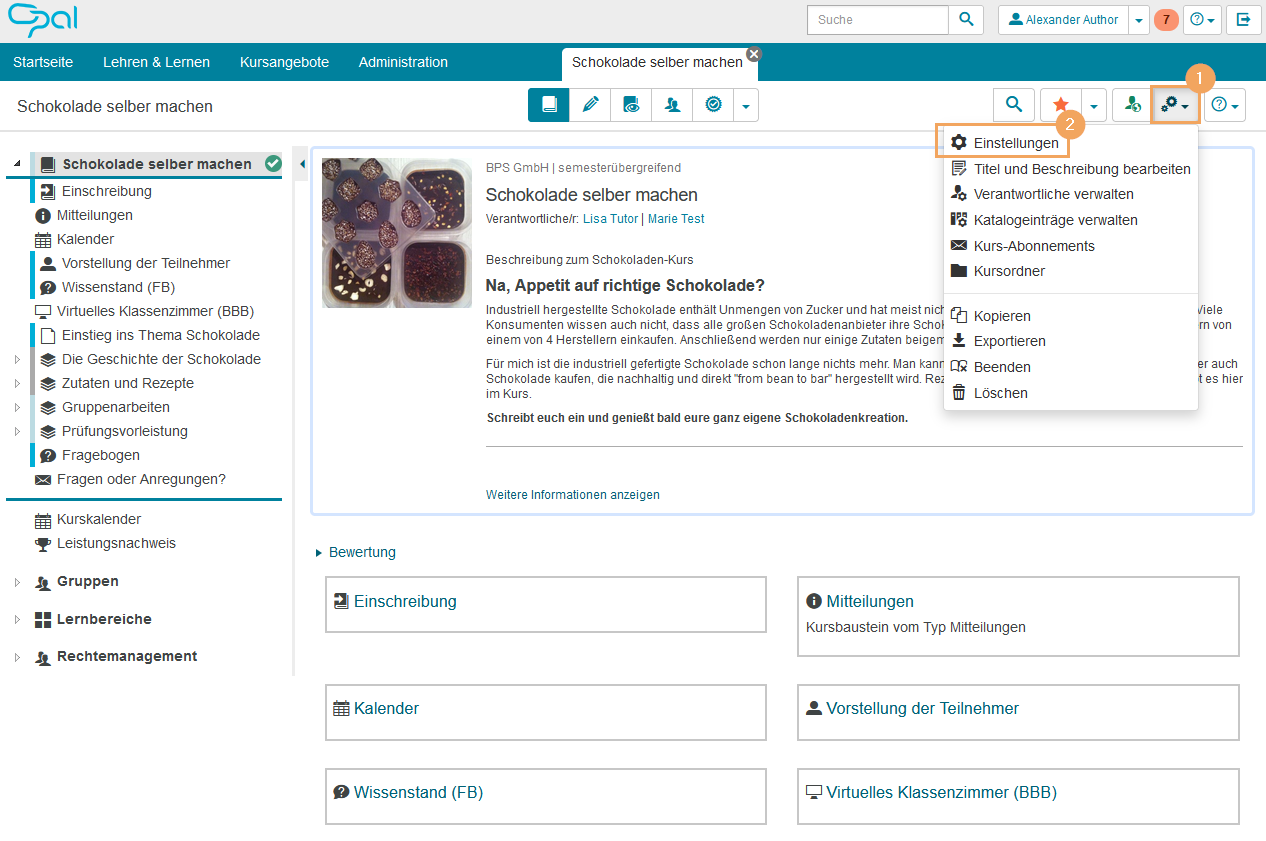Expand the Lernbereiche section
The image size is (1266, 841).
[17, 620]
